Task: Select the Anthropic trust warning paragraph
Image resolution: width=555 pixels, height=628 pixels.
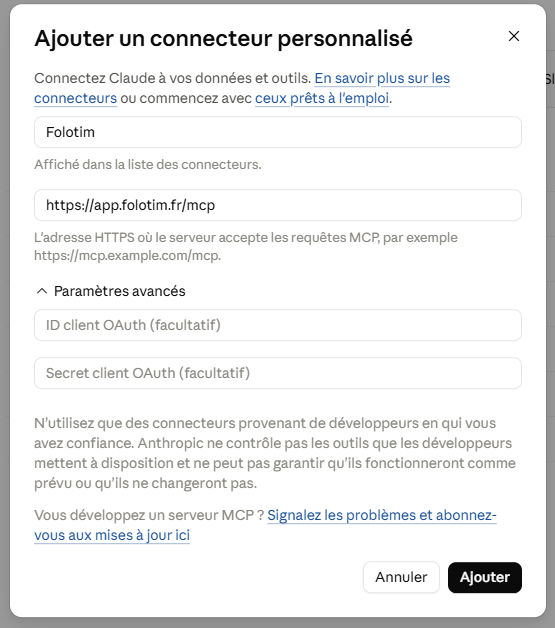Action: [x=275, y=453]
